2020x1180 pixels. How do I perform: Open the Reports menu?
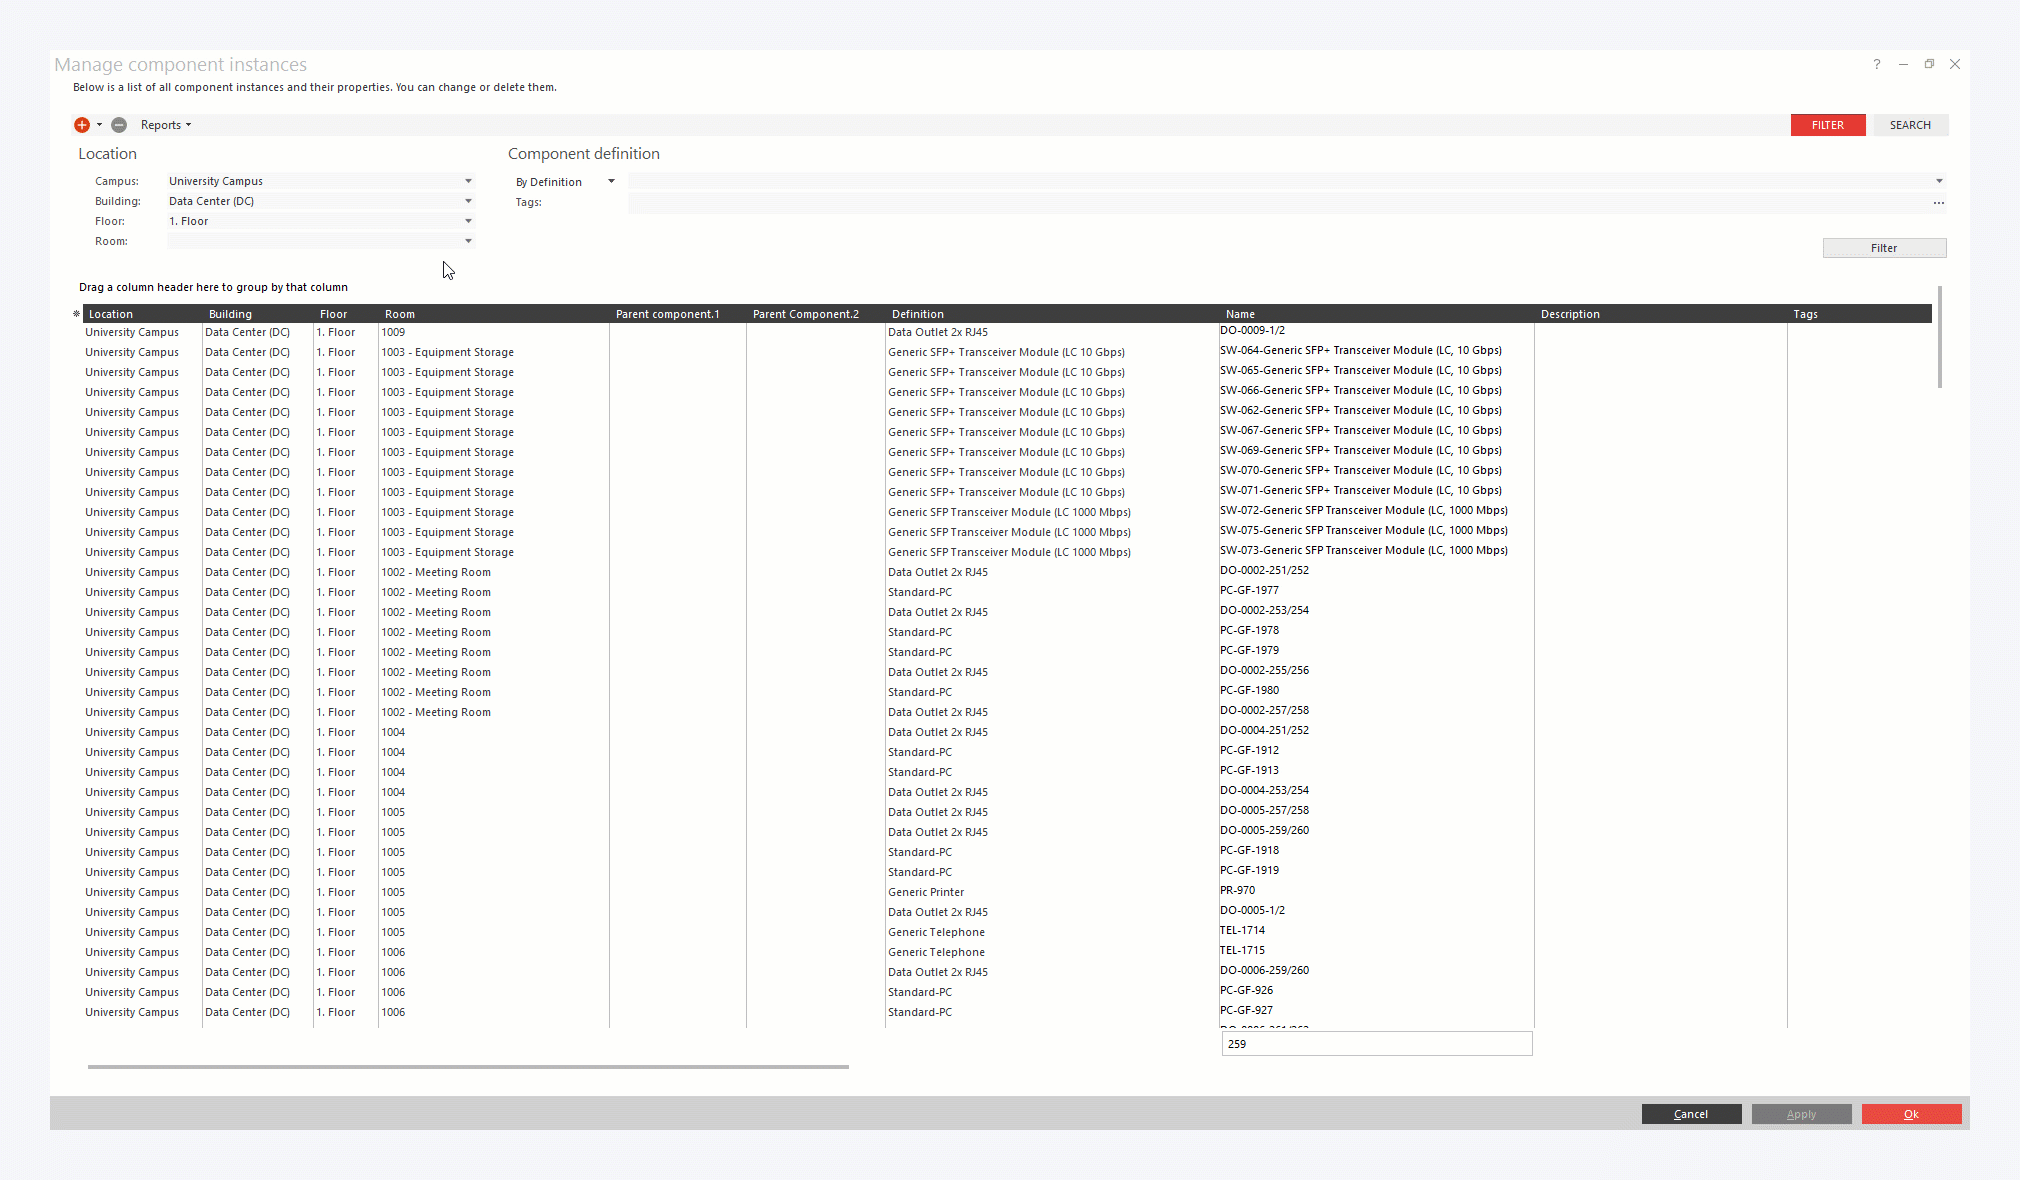[165, 125]
